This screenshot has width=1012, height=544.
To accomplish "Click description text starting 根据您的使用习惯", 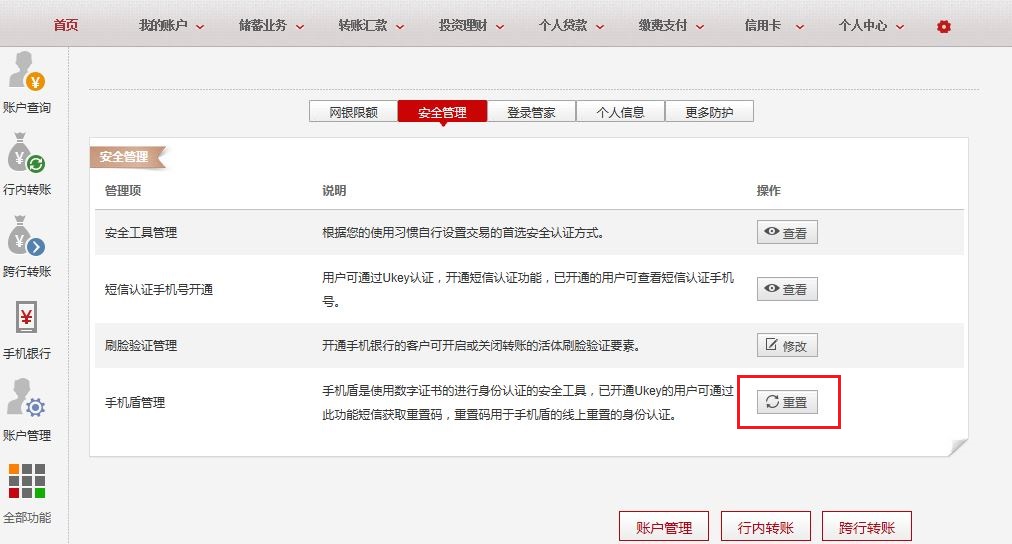I will 463,232.
